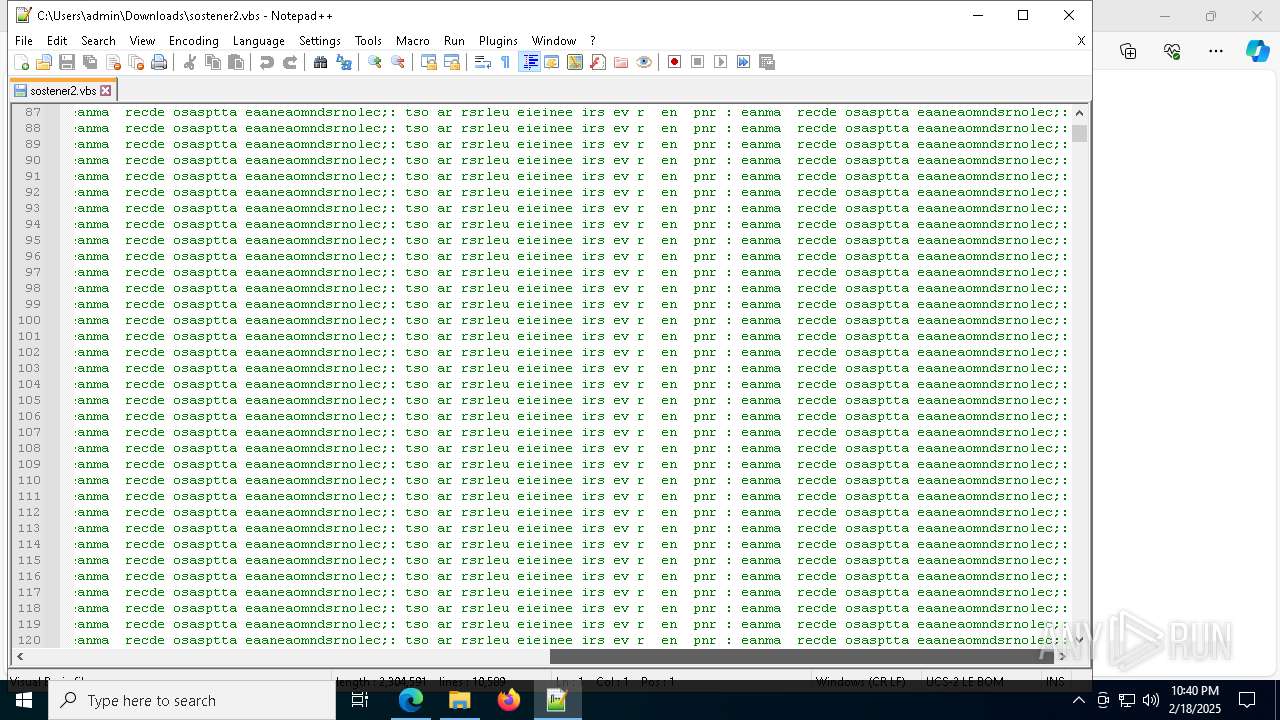Open the Windows Start menu
This screenshot has height=720, width=1280.
coord(23,700)
